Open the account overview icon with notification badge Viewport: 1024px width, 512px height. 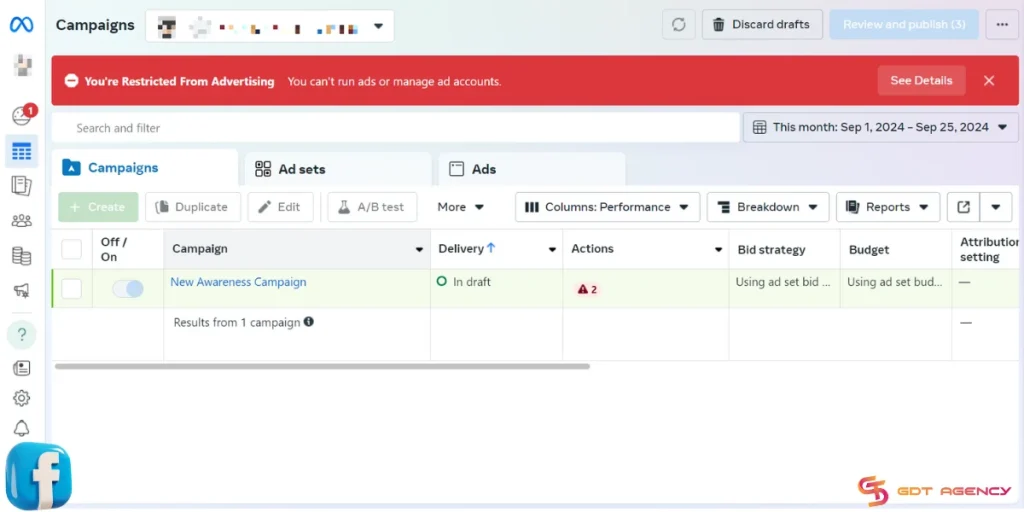(24, 115)
